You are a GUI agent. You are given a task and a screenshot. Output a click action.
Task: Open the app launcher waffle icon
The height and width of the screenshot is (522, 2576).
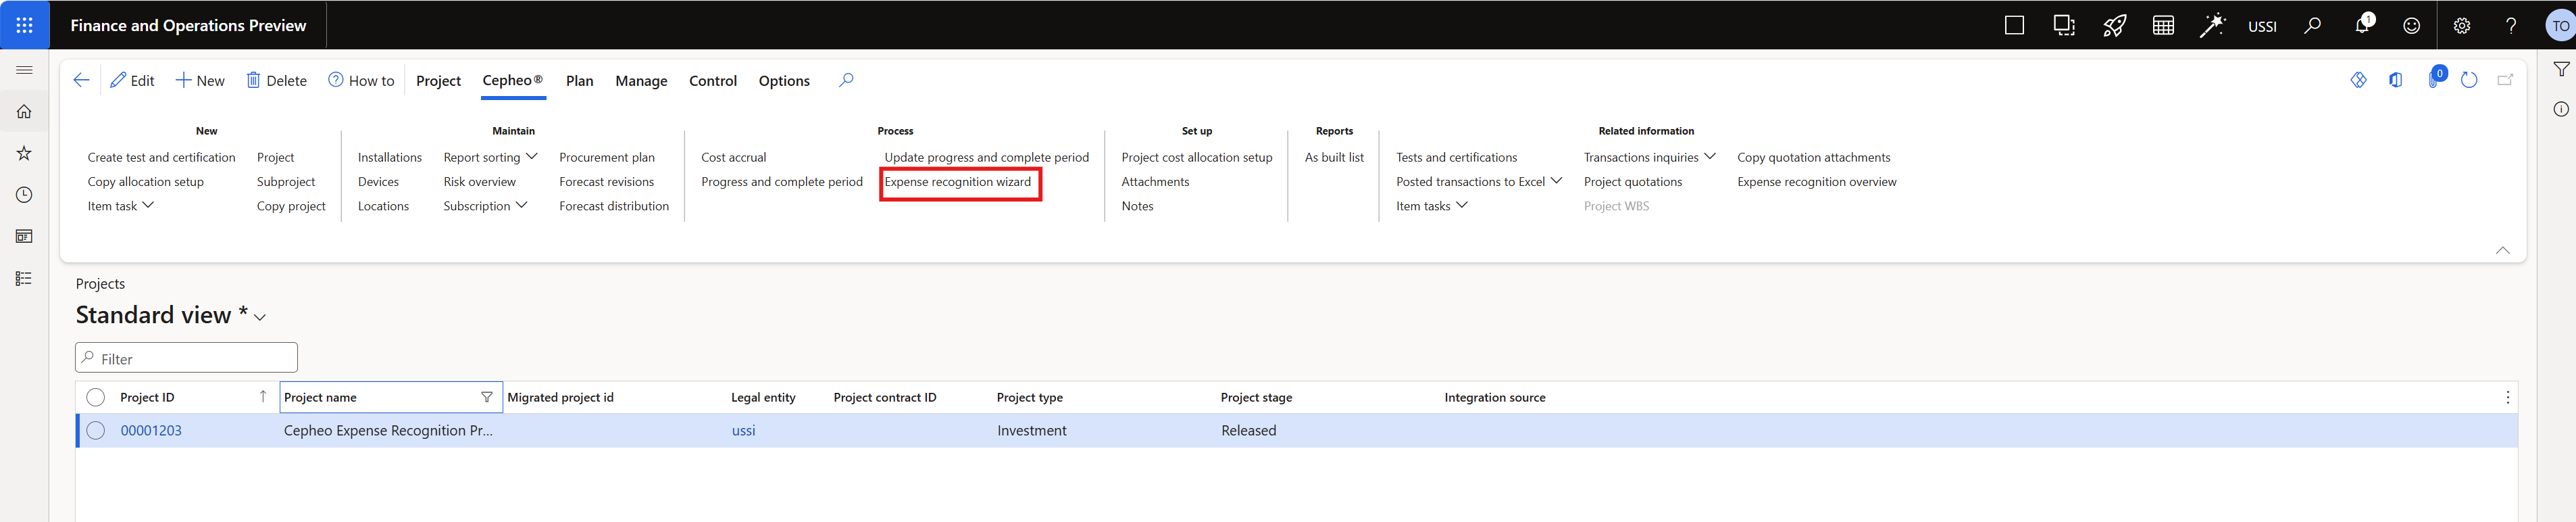tap(24, 25)
